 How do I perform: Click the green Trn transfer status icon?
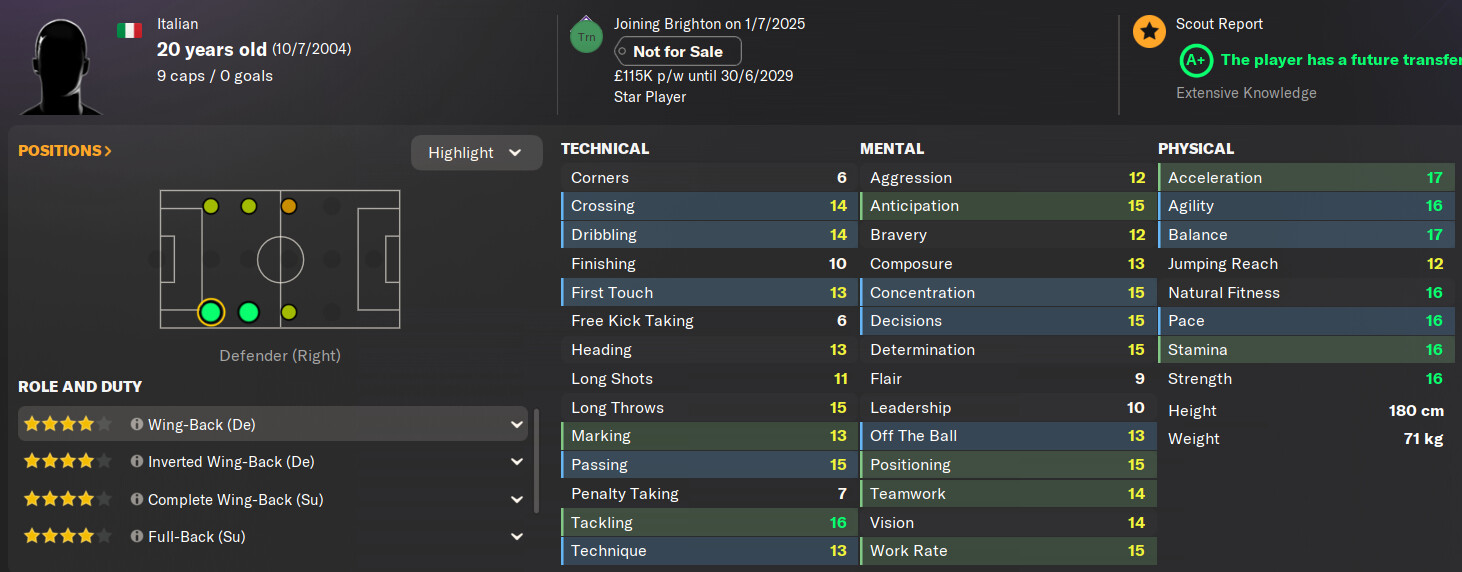point(586,36)
